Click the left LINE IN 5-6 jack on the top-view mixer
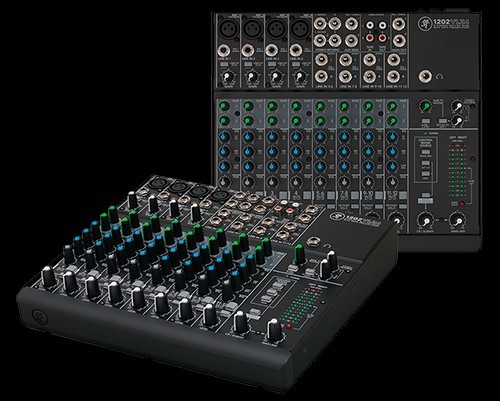500x401 pixels. [321, 60]
